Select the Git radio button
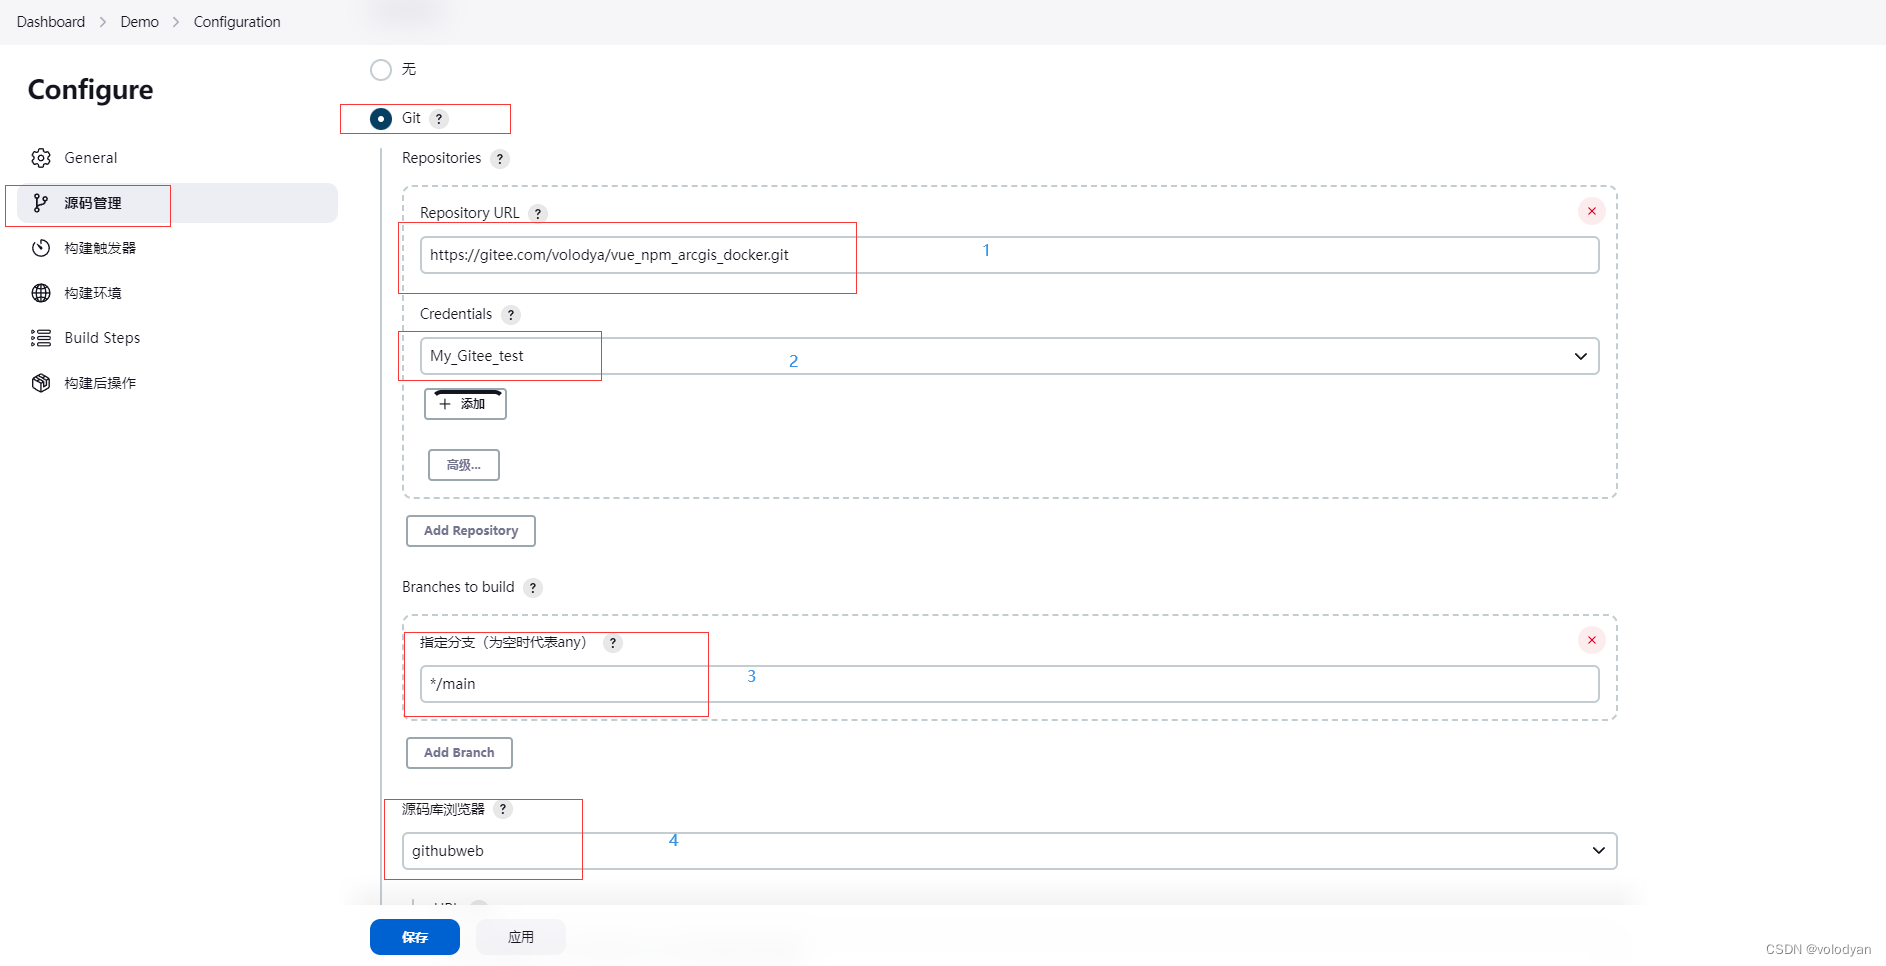The image size is (1886, 966). 381,118
